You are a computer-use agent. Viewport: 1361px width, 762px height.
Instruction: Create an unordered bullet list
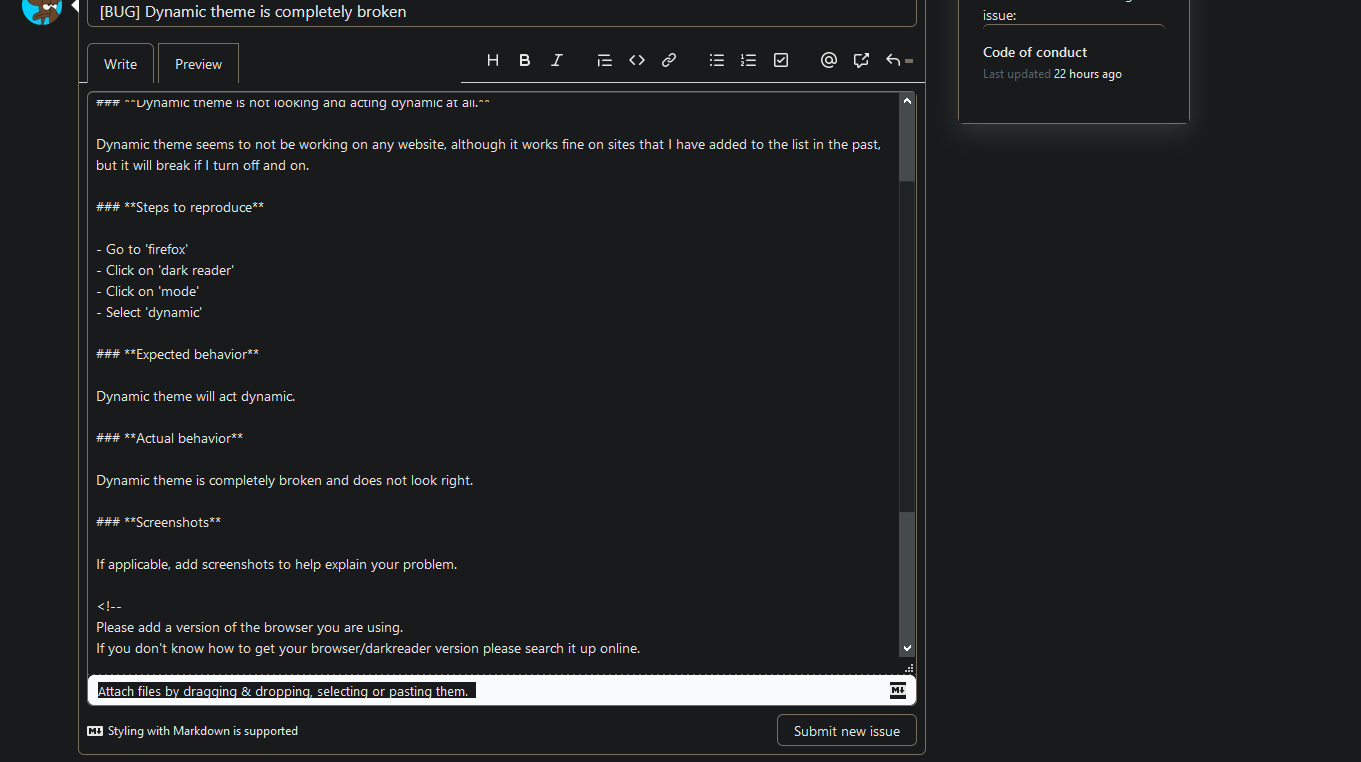pos(716,60)
